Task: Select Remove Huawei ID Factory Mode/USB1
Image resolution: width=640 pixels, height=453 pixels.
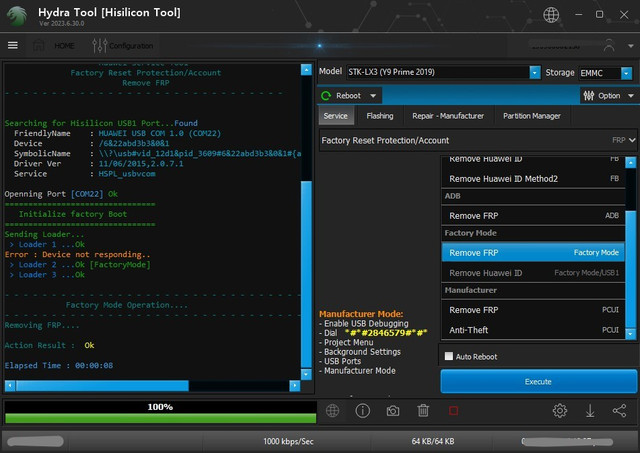Action: pos(533,273)
